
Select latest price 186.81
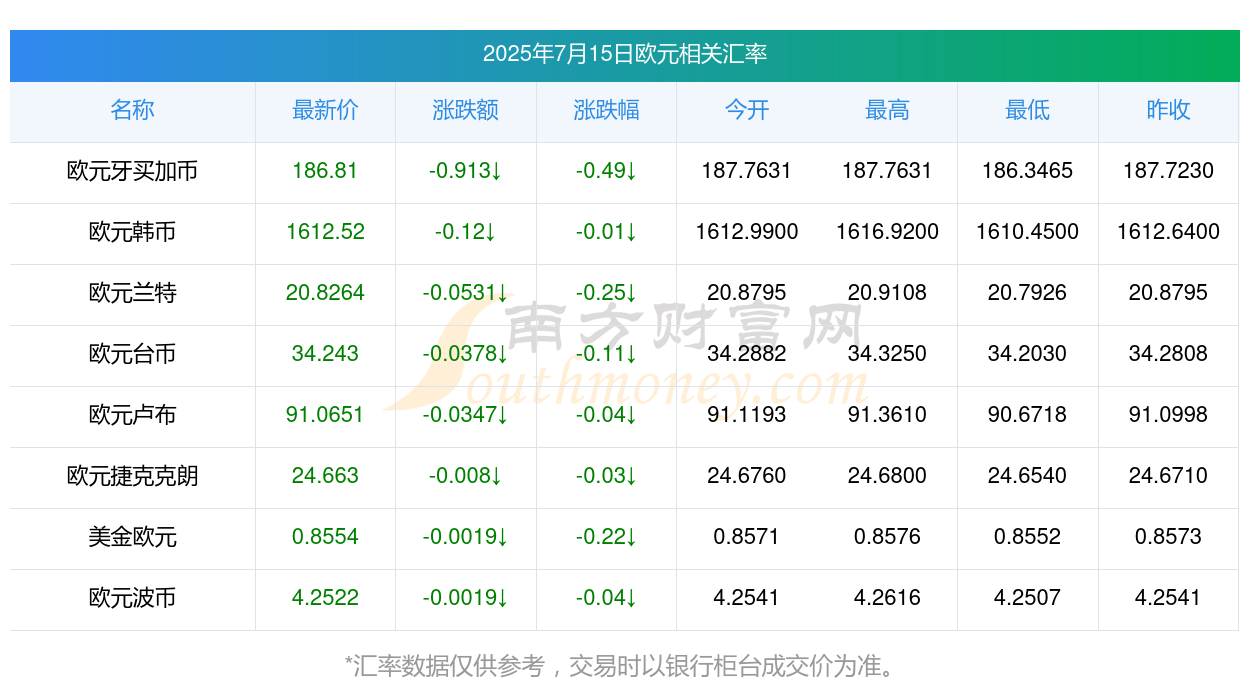pyautogui.click(x=325, y=171)
